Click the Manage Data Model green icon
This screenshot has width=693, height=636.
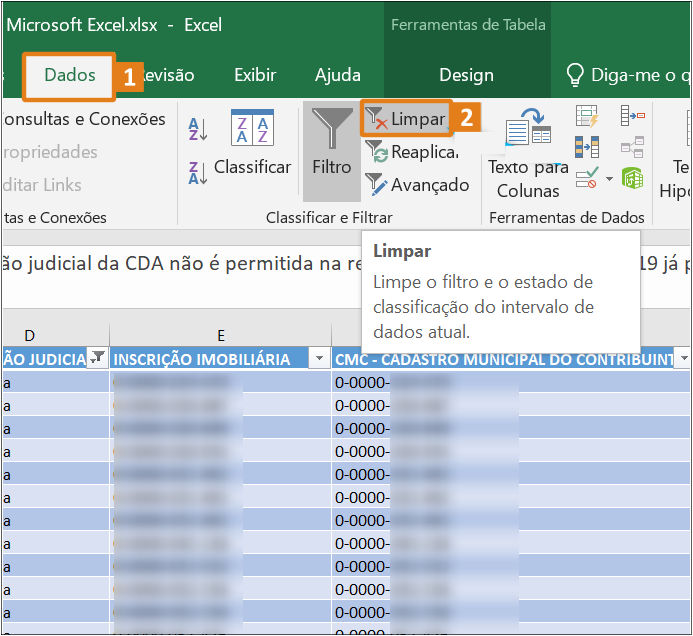pyautogui.click(x=632, y=179)
